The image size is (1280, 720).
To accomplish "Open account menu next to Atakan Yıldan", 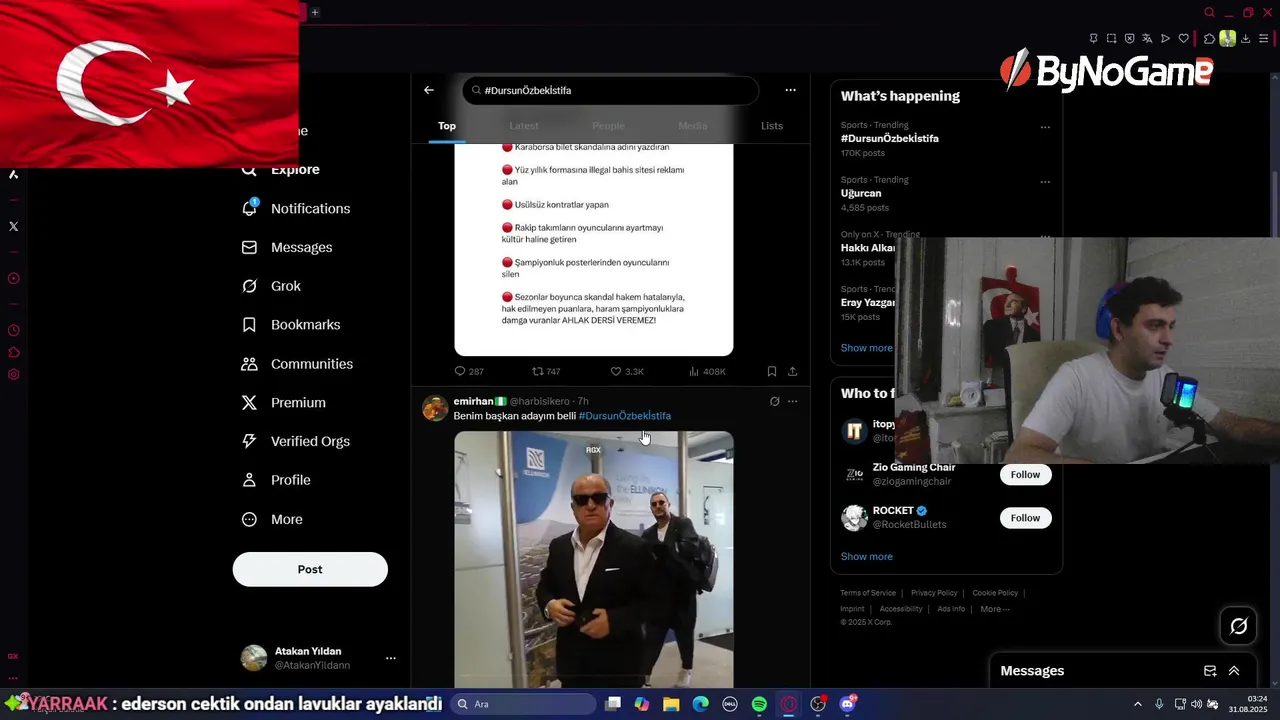I will [x=391, y=658].
